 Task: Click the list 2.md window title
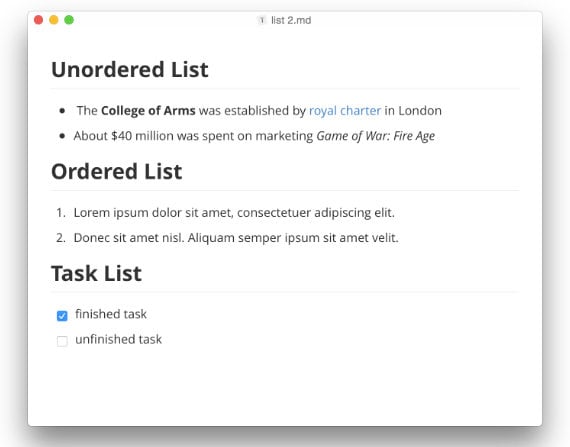tap(291, 20)
